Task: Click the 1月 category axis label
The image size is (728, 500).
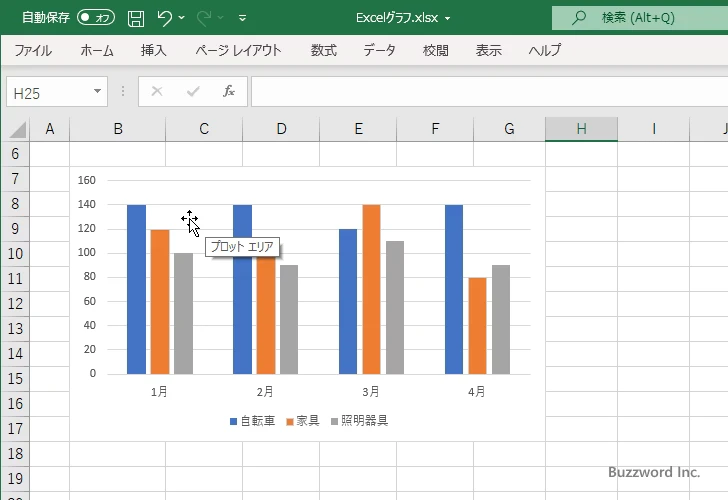Action: 159,392
